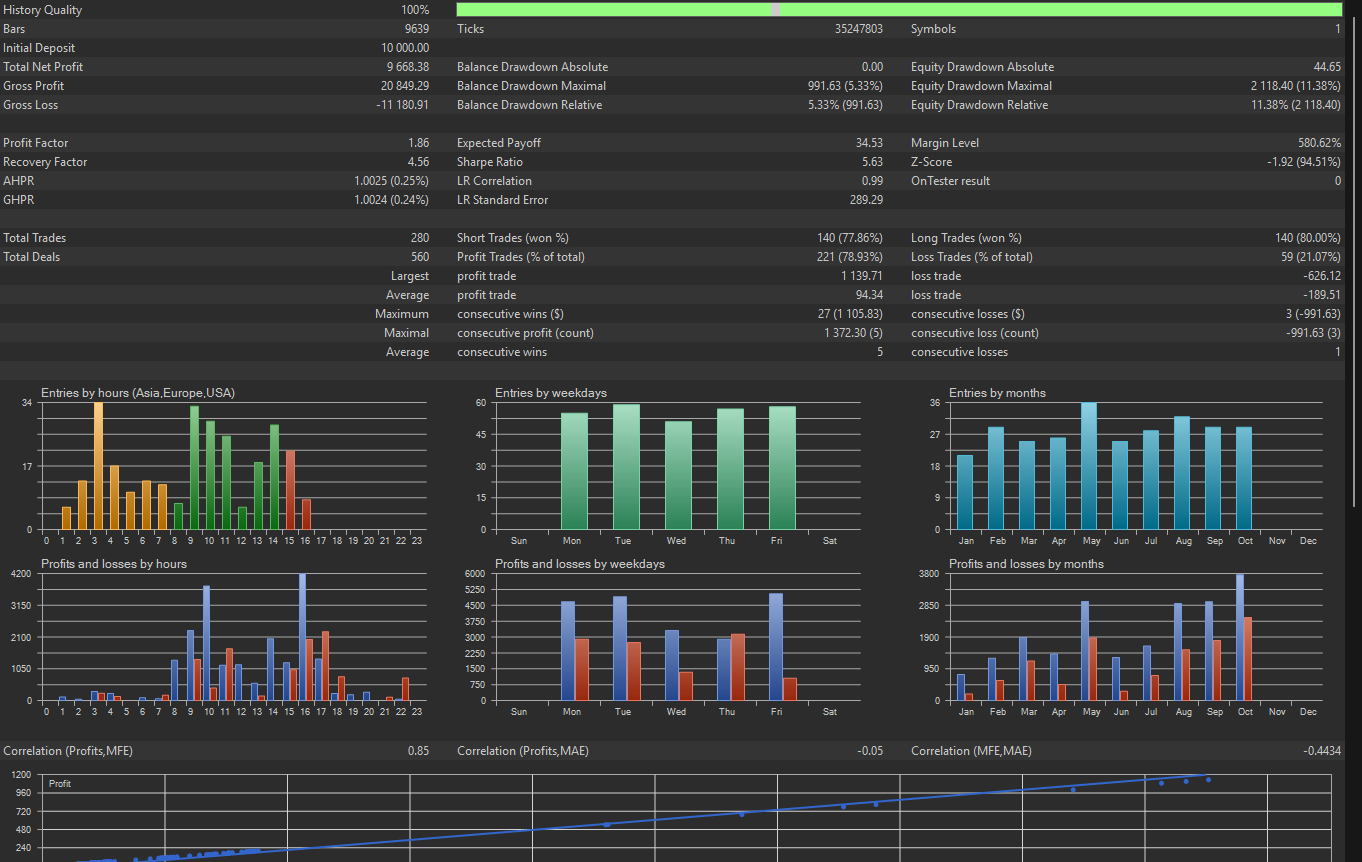This screenshot has width=1362, height=862.
Task: Click October's blue profit bar in months chart
Action: pyautogui.click(x=1240, y=637)
